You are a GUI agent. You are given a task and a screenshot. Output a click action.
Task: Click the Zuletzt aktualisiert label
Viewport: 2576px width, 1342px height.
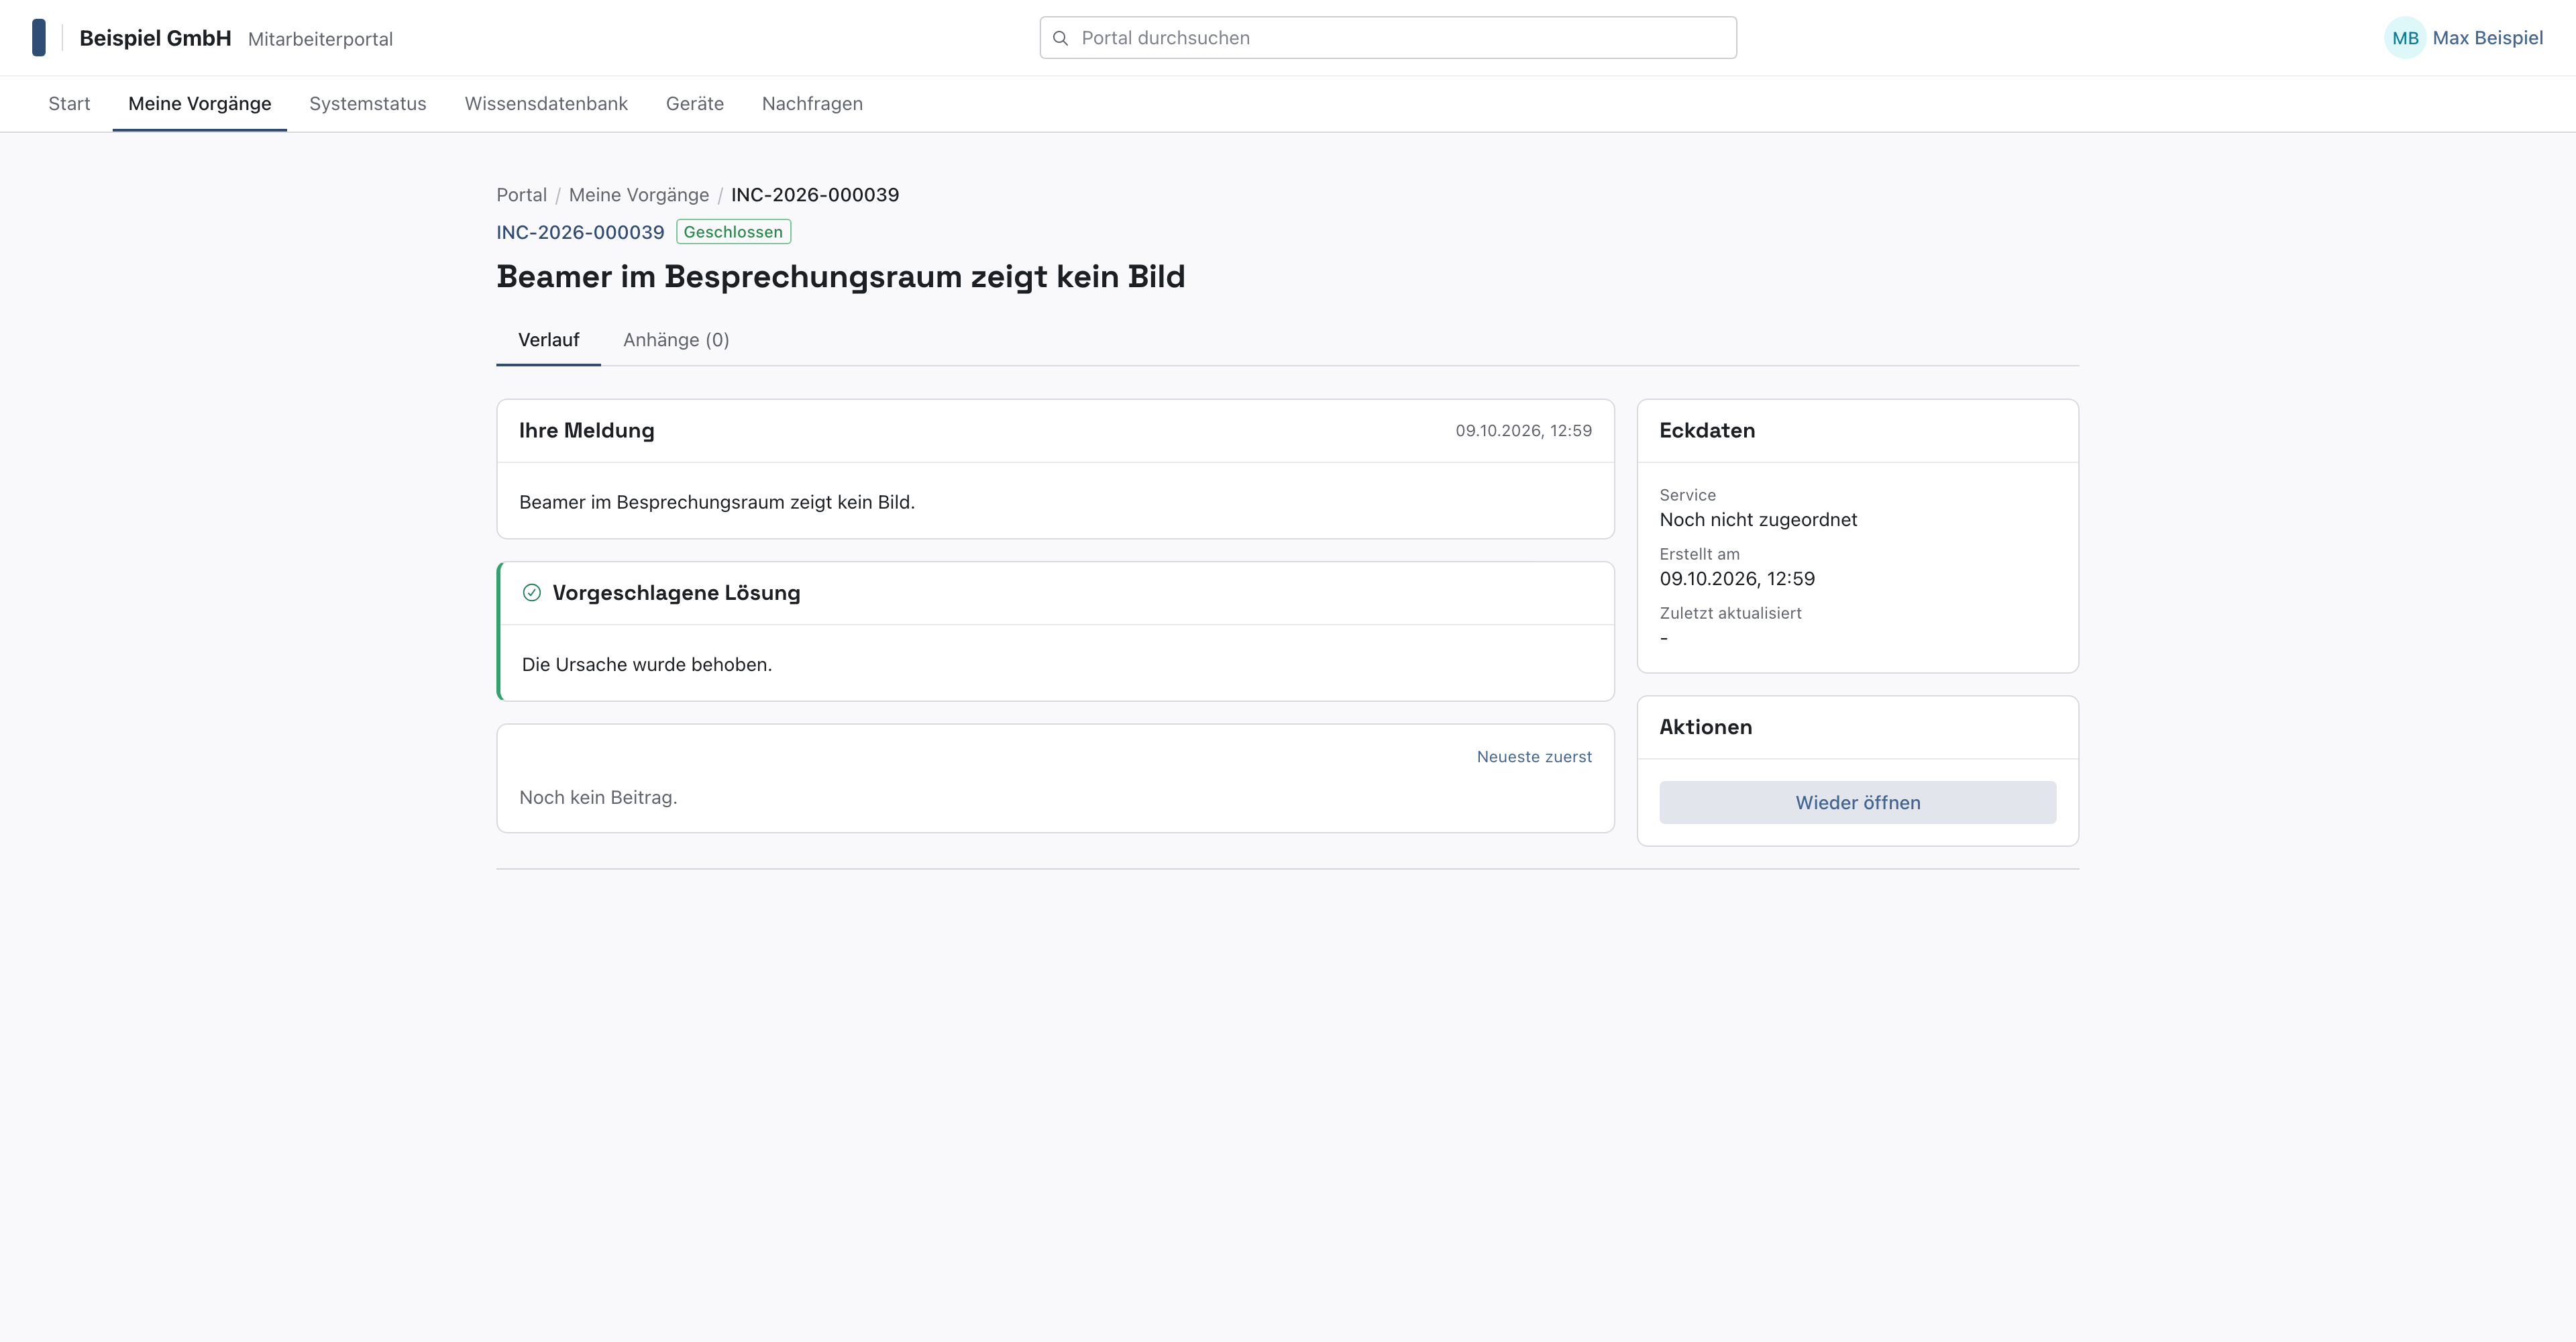[x=1730, y=613]
